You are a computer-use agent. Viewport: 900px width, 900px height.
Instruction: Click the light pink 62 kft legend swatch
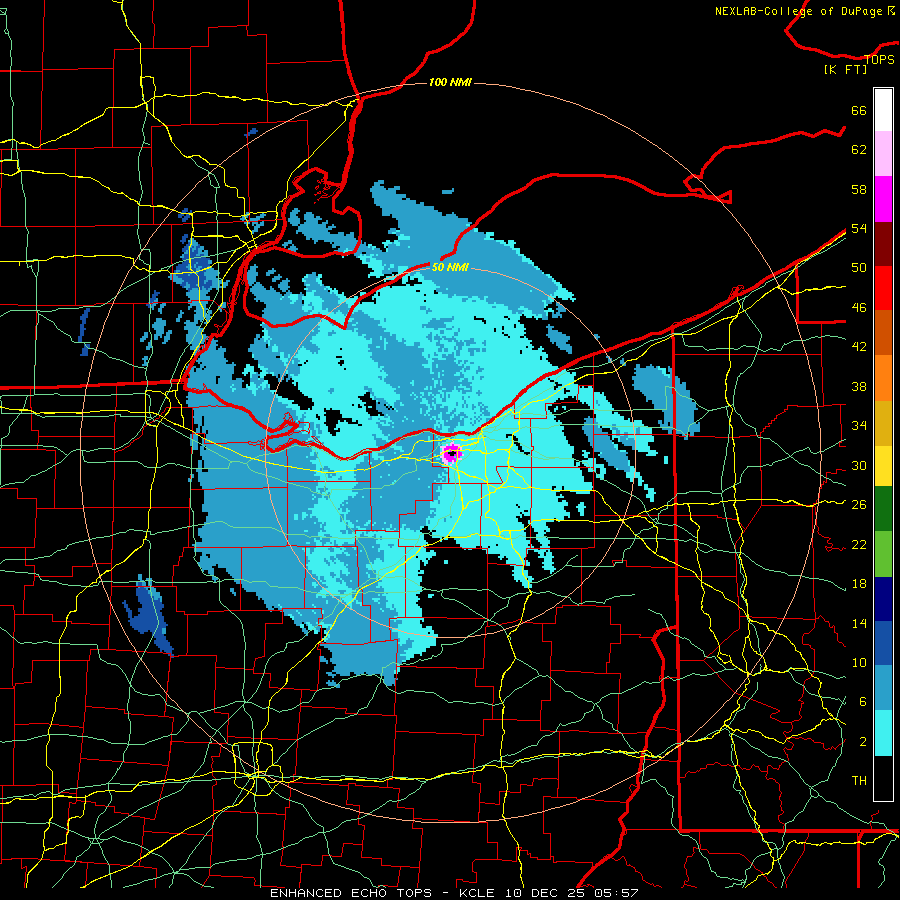click(883, 154)
